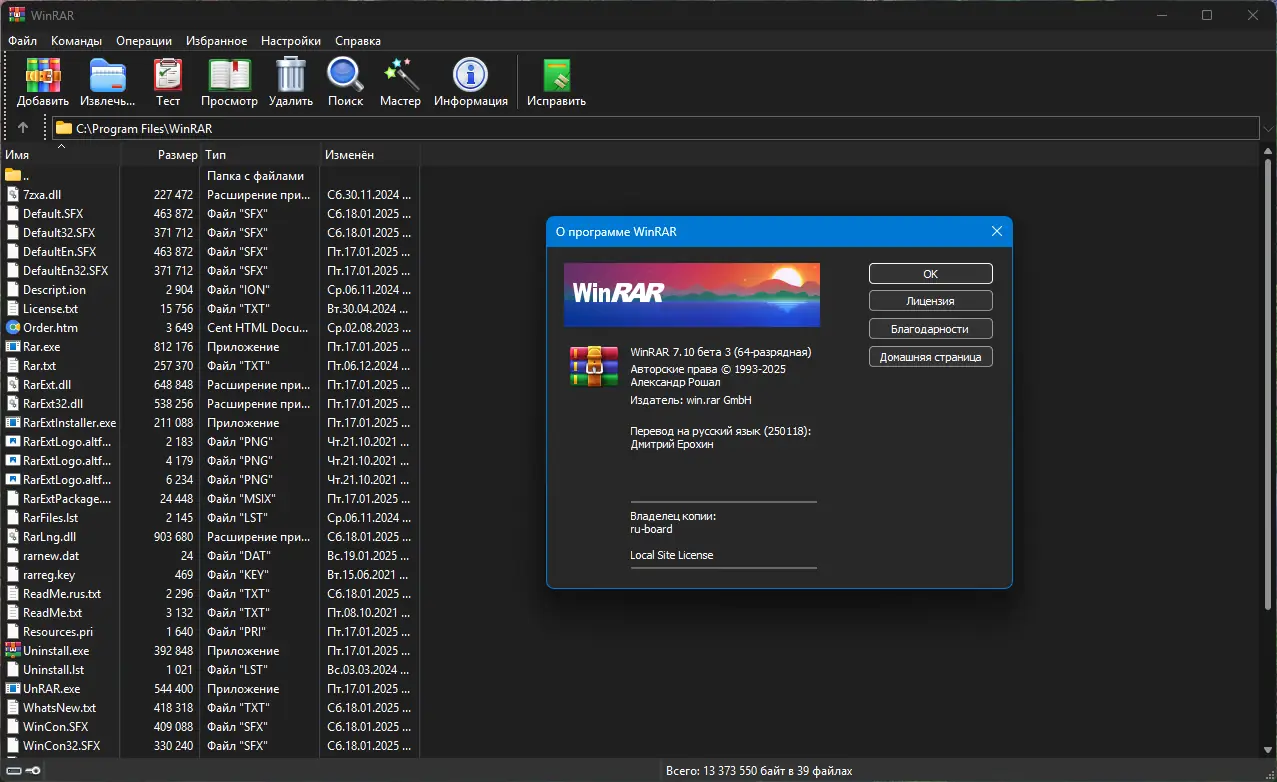Image resolution: width=1277 pixels, height=782 pixels.
Task: Open the Поиск (Find) magnifier tool
Action: pos(345,82)
